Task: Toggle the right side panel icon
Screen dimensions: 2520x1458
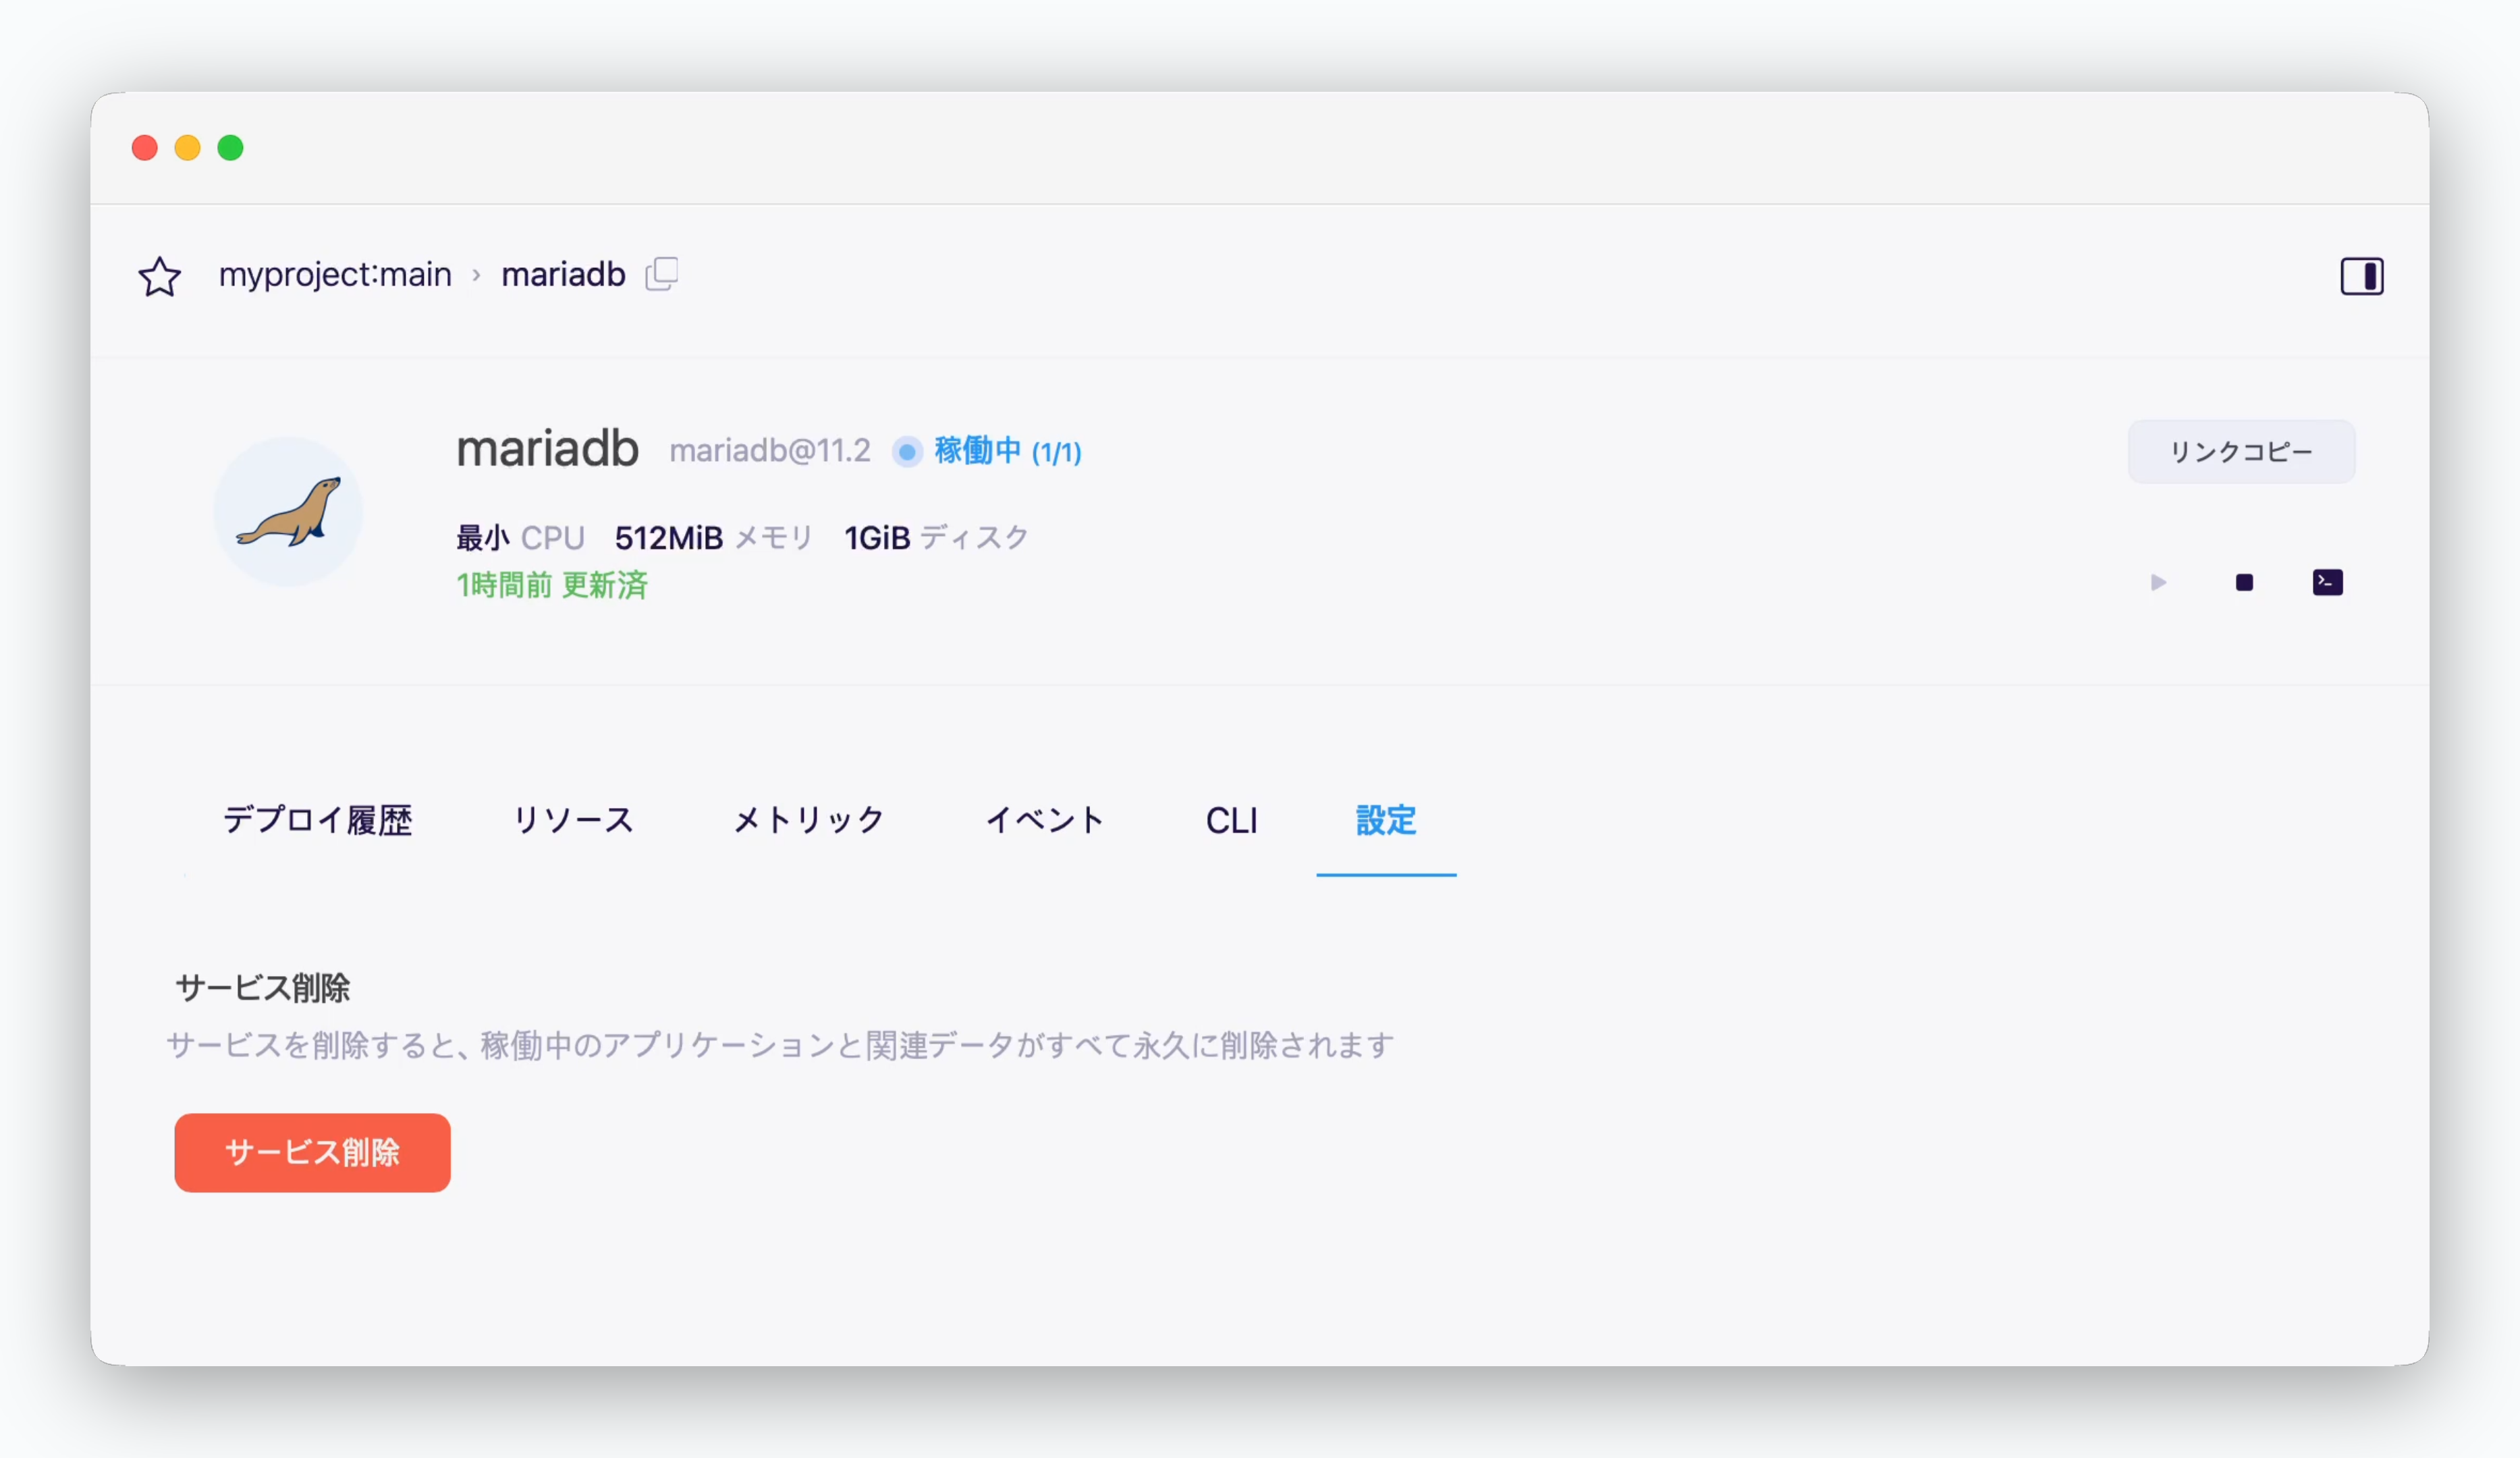Action: [2362, 276]
